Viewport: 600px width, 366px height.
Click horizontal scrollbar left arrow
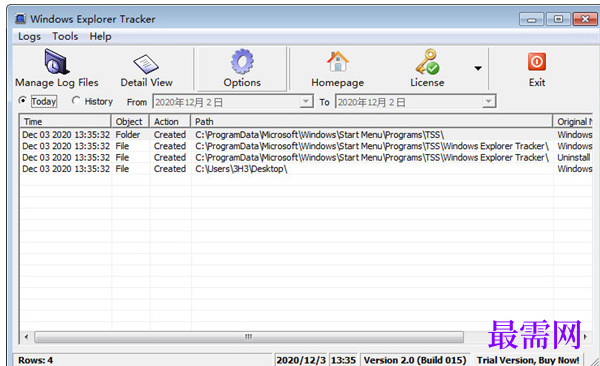pos(26,337)
